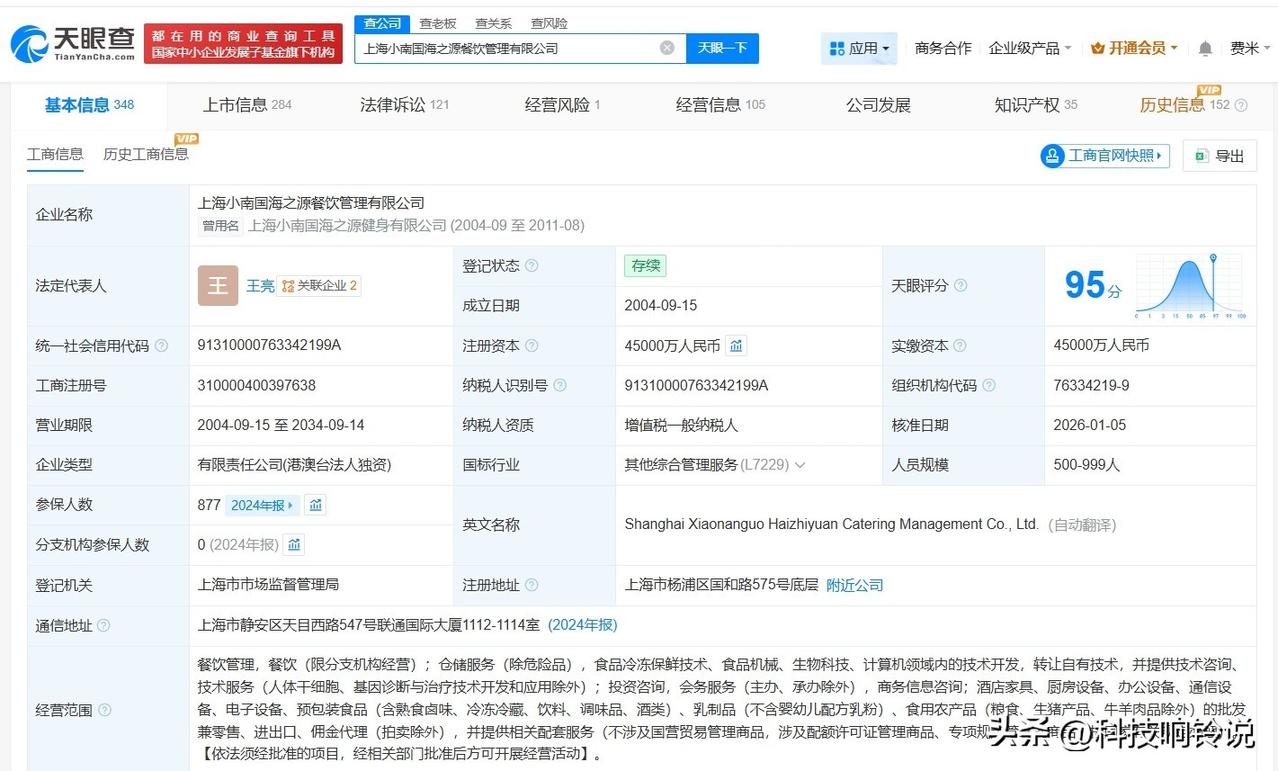Click help icon beside 注册资本
Image resolution: width=1278 pixels, height=771 pixels.
[532, 346]
